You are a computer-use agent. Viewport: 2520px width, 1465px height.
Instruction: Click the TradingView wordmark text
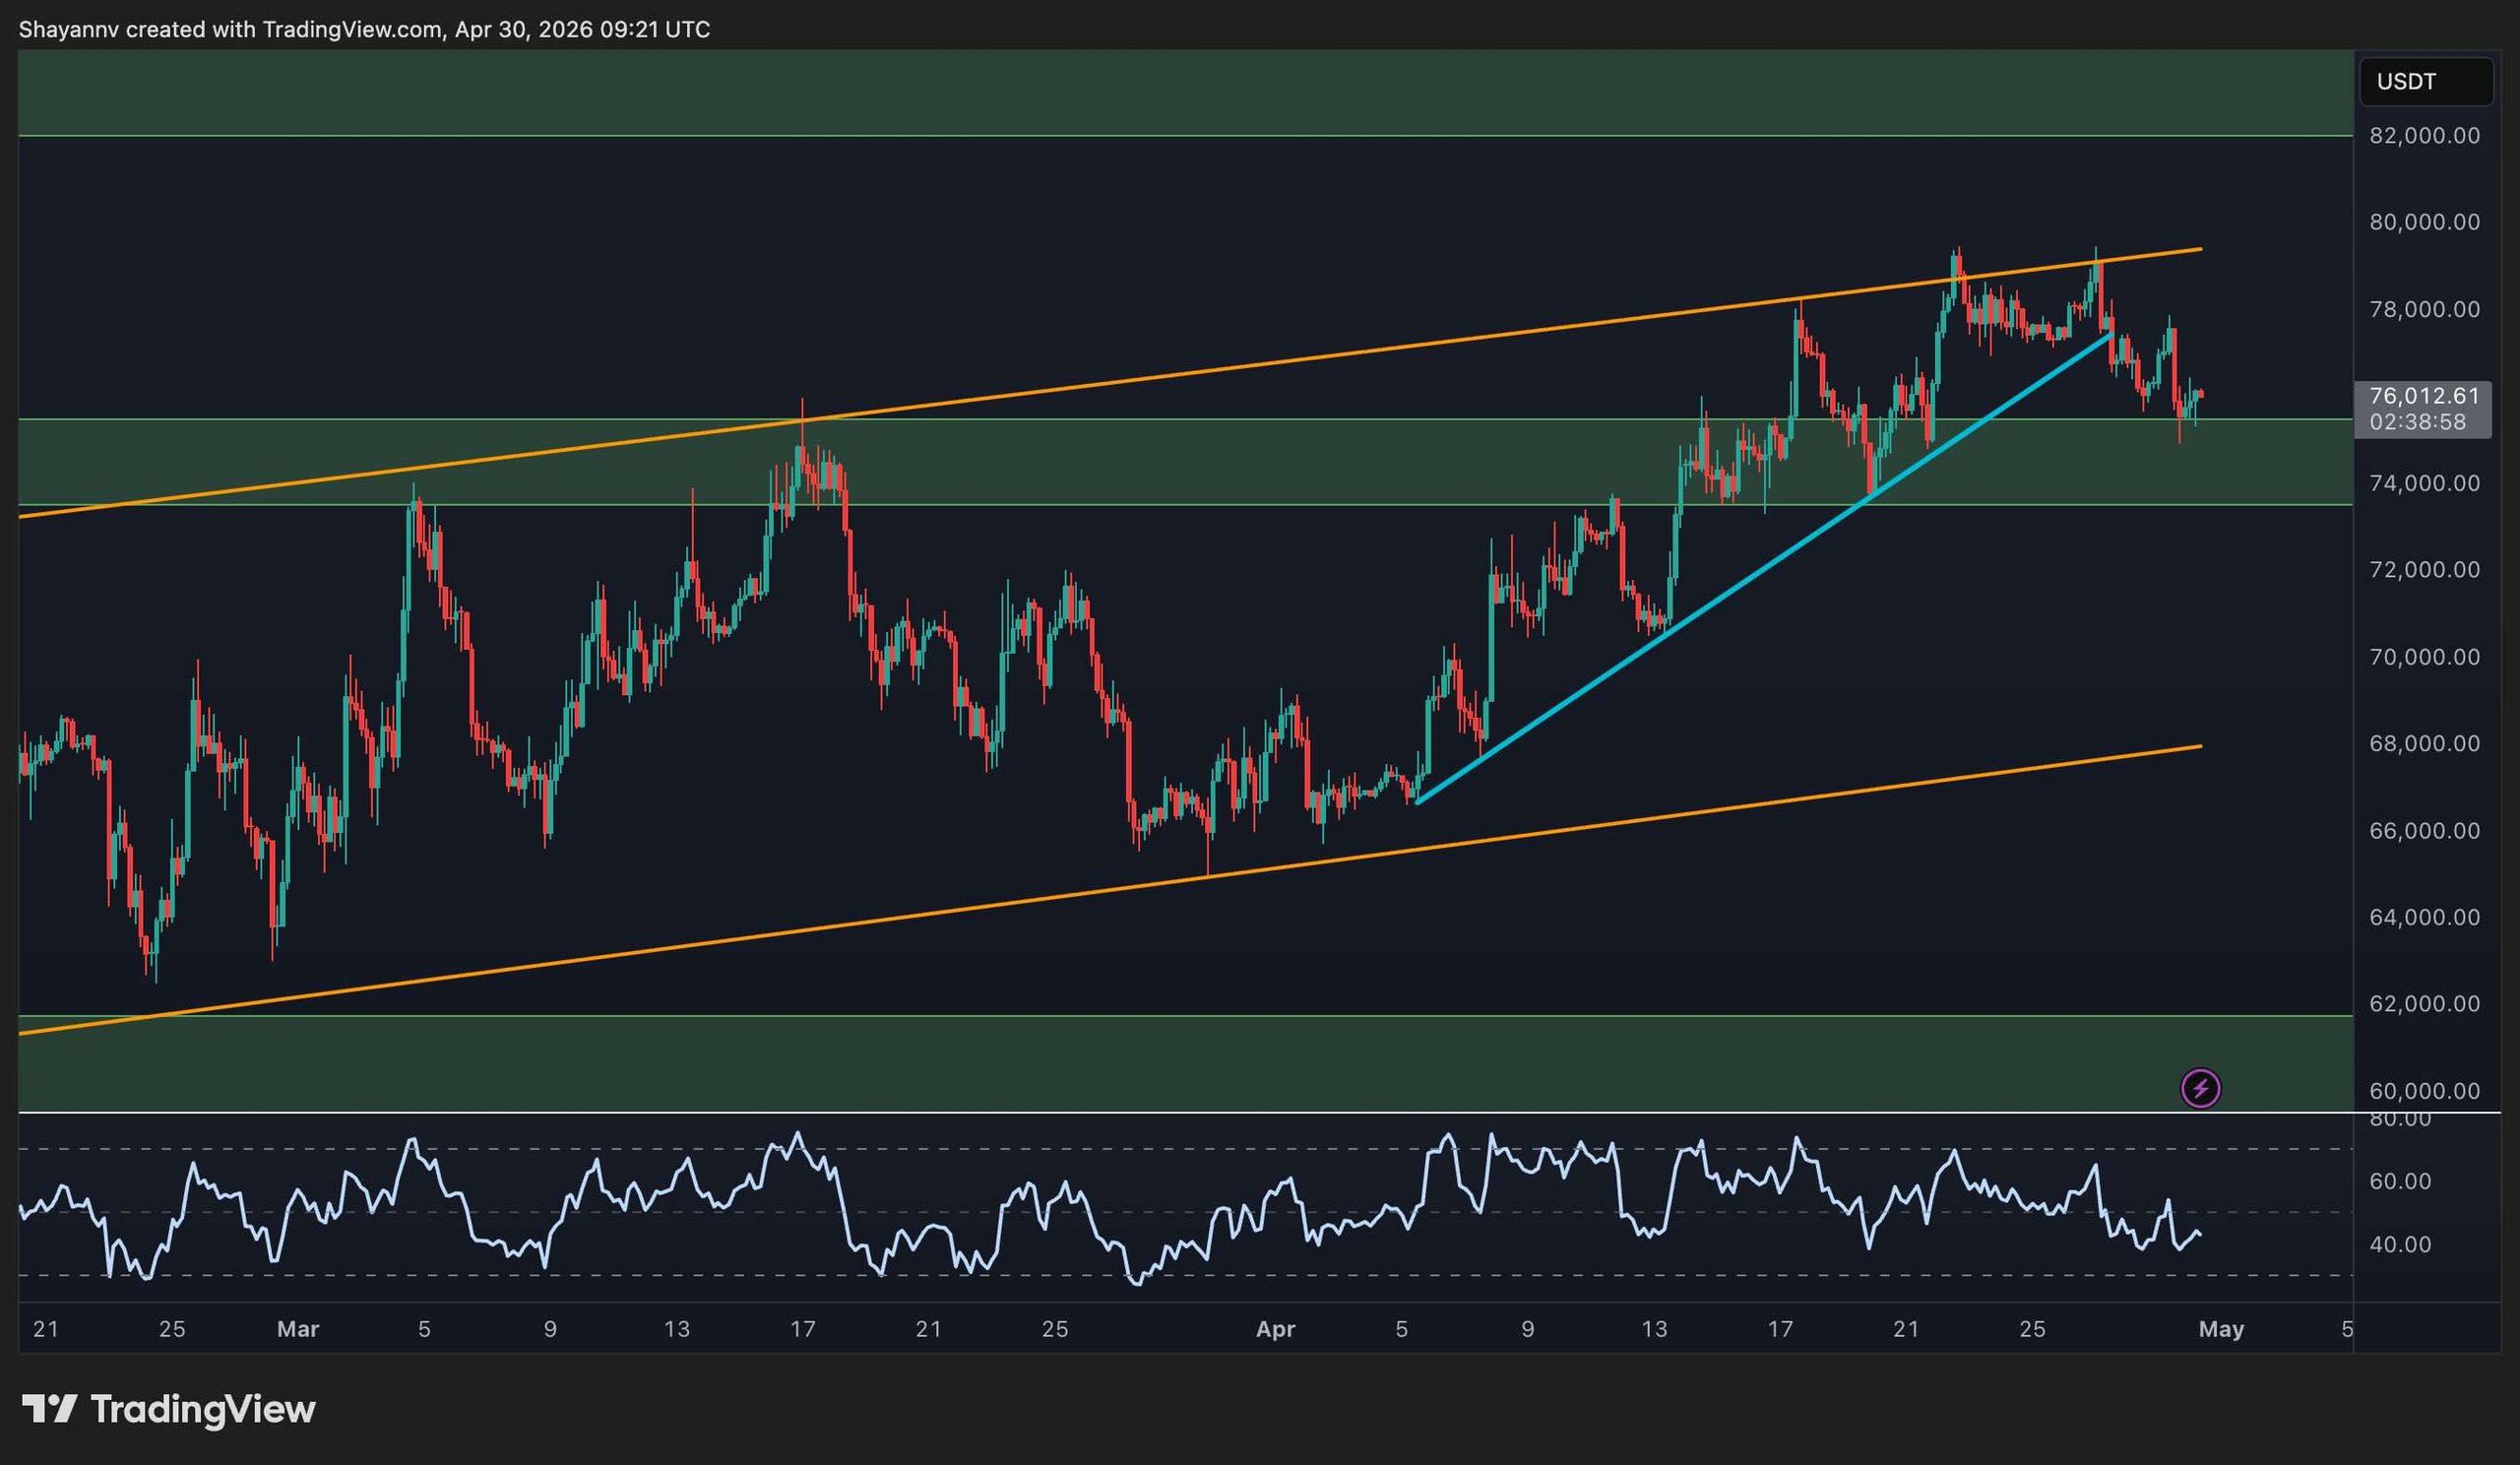pos(203,1410)
